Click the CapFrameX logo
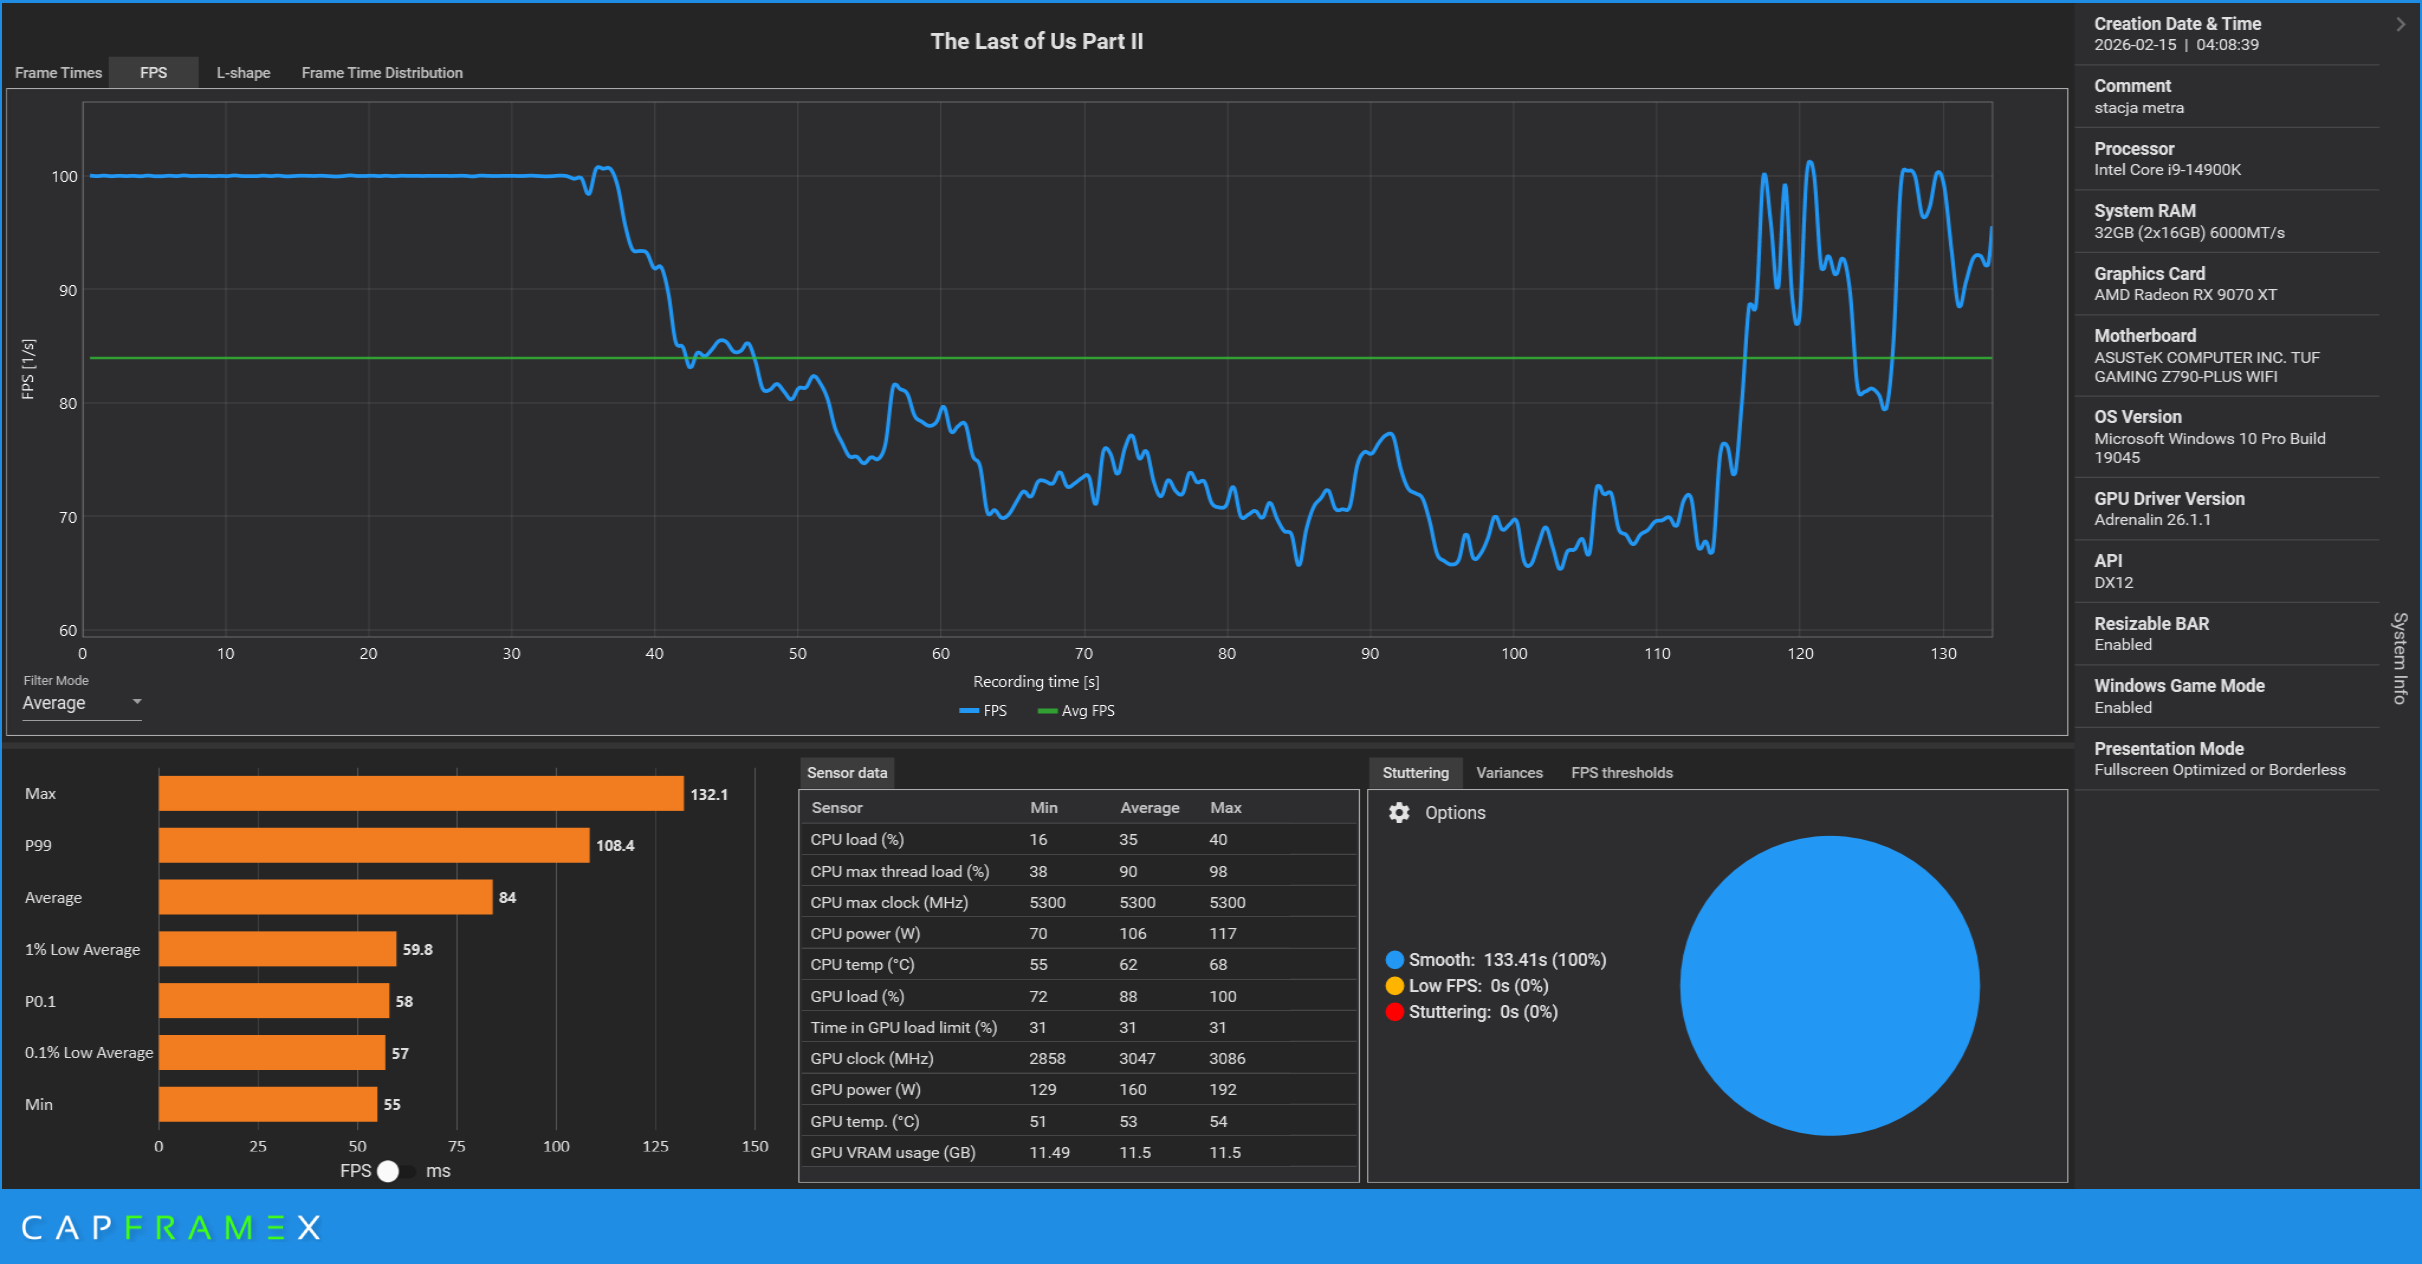Viewport: 2422px width, 1264px height. click(x=170, y=1227)
